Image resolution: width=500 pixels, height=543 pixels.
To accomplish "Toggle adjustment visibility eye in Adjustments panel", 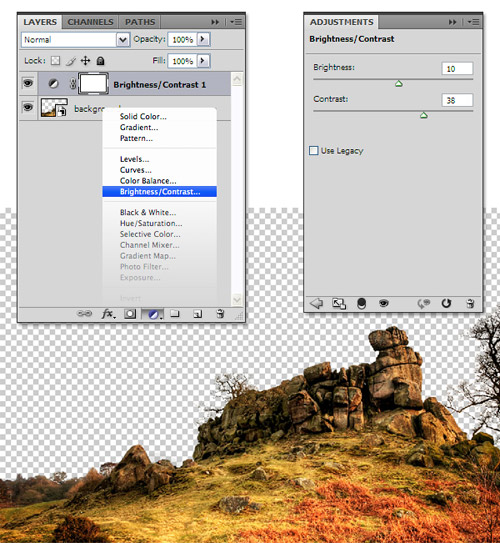I will point(383,303).
